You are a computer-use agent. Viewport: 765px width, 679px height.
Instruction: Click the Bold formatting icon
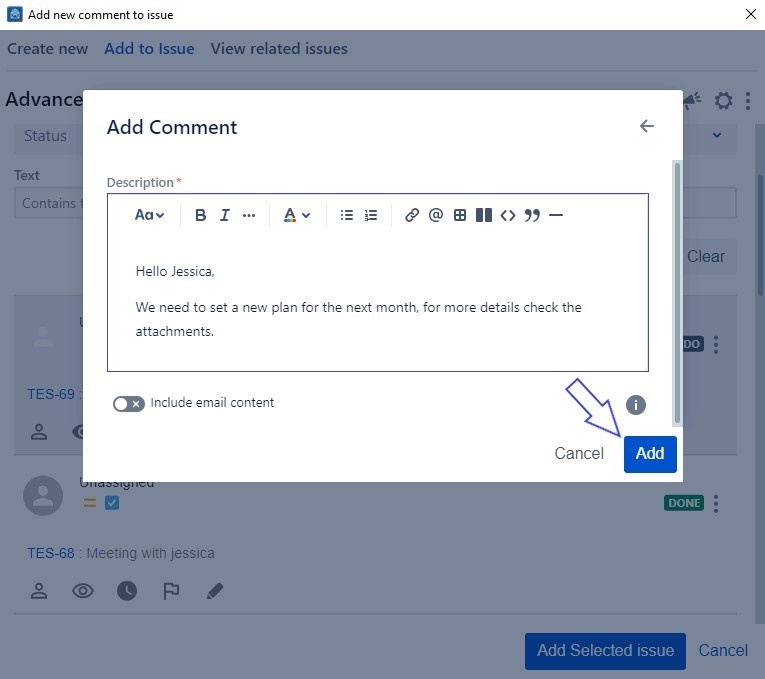point(200,215)
